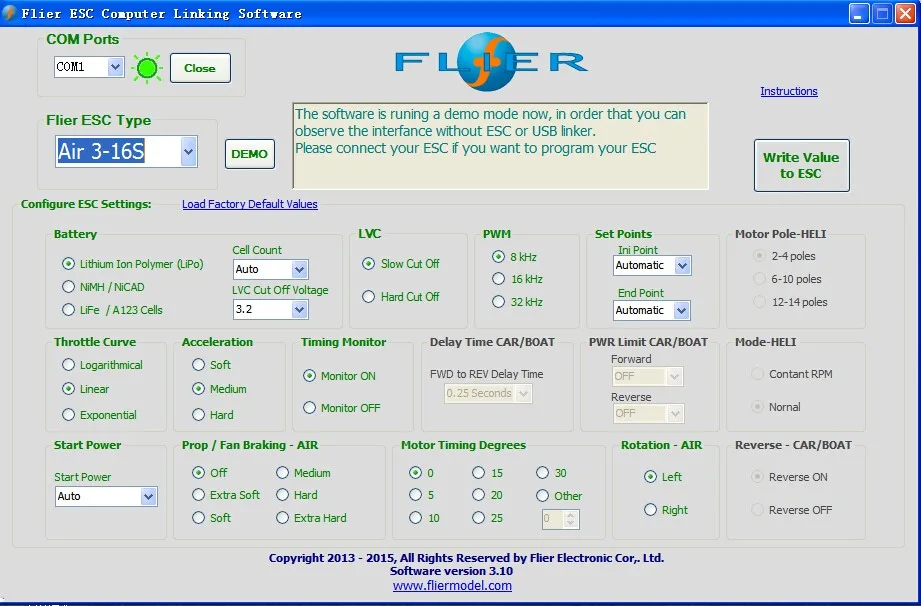
Task: Open LVC Cut Off Voltage dropdown
Action: point(299,310)
